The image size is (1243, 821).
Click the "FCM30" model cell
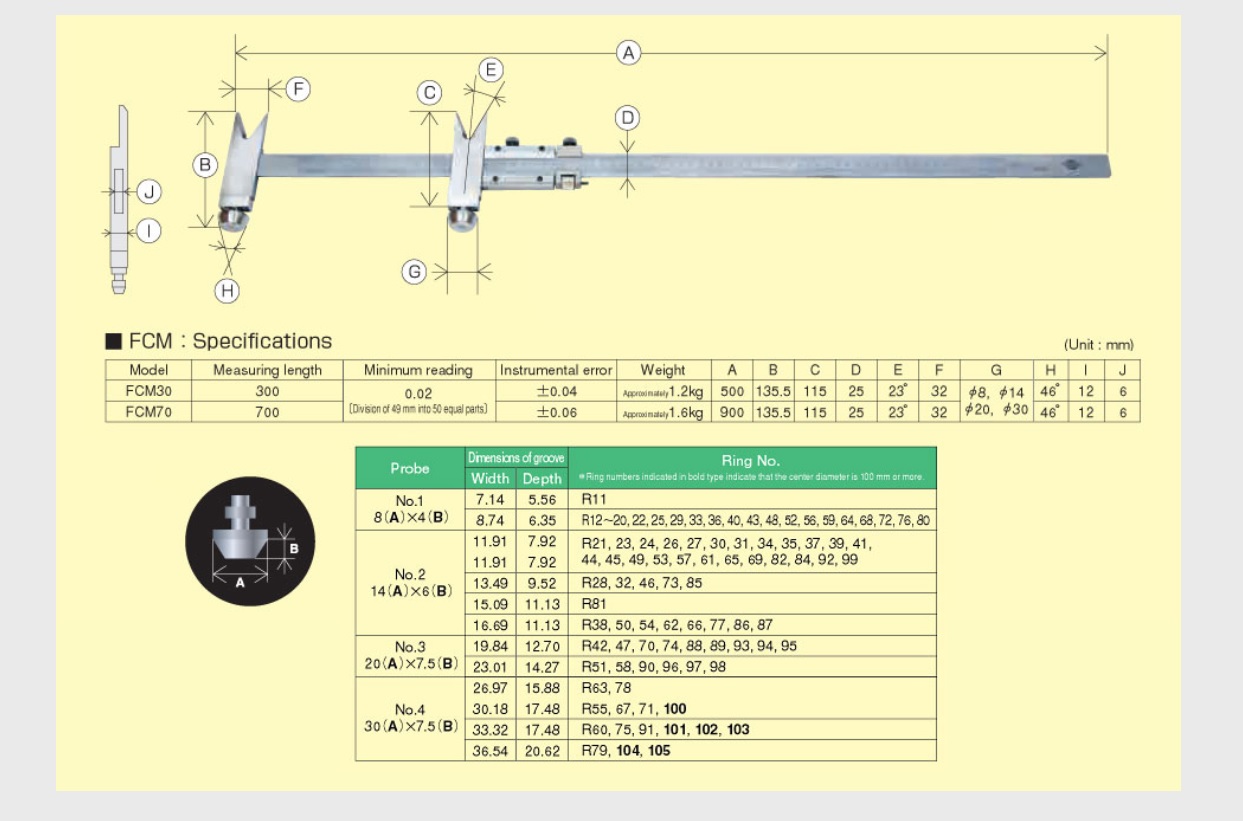coord(148,390)
